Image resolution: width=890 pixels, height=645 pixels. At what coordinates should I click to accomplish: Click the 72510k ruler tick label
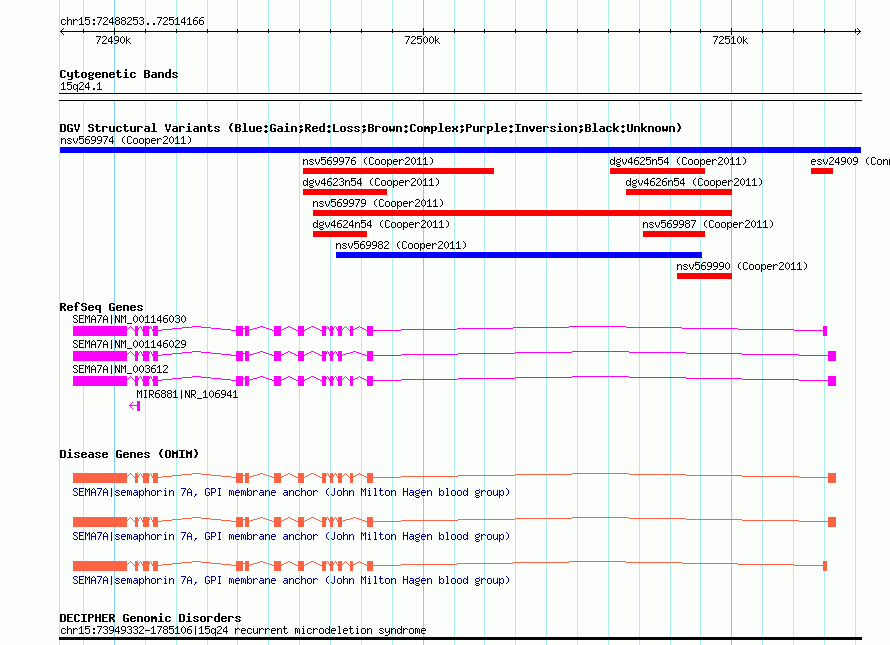(x=730, y=40)
